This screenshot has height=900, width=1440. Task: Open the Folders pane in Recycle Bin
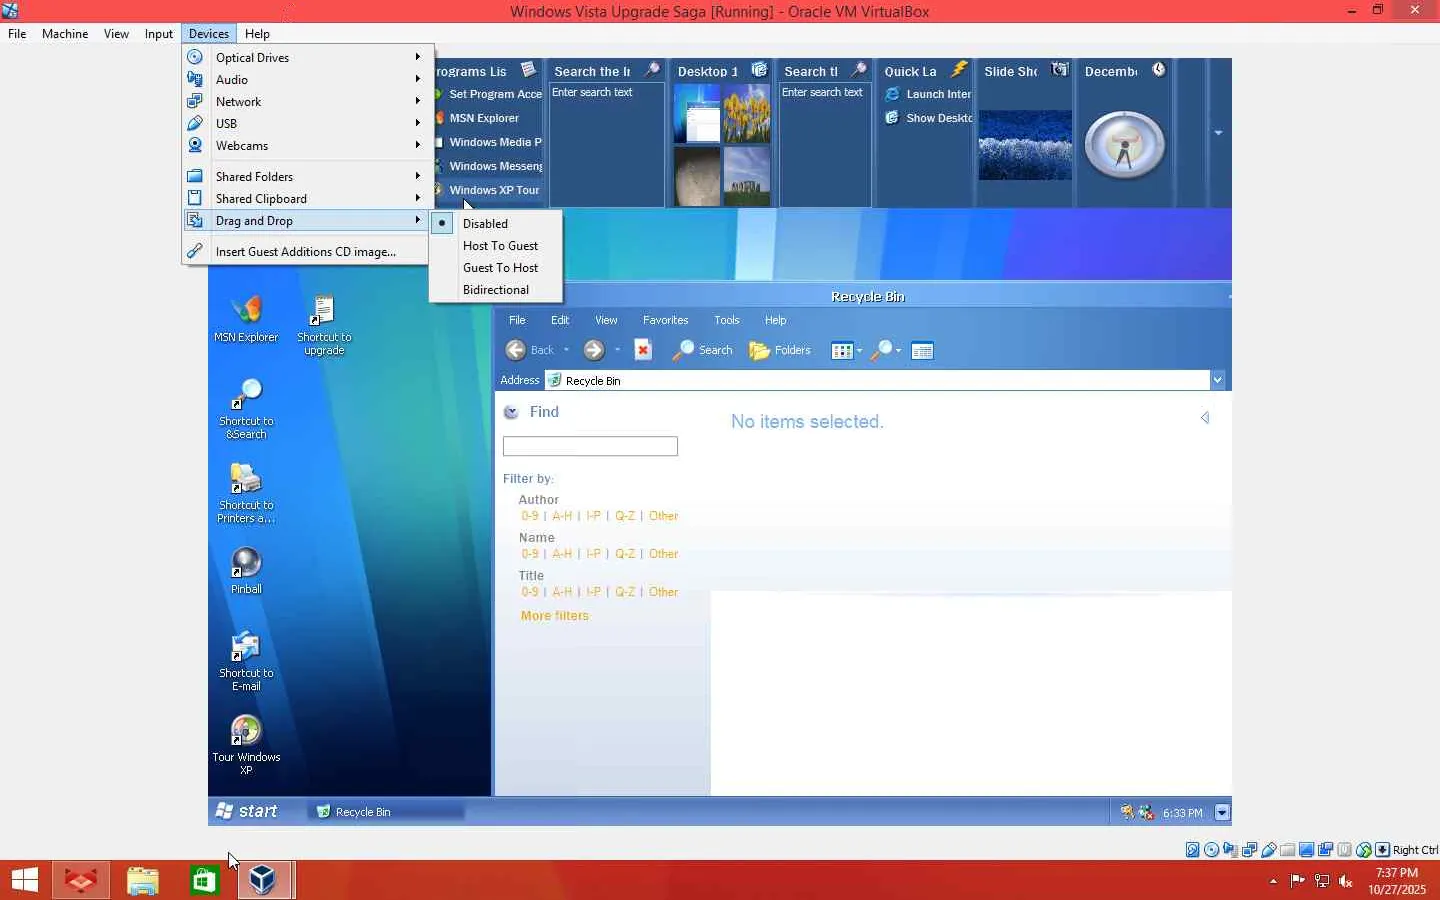(x=780, y=350)
